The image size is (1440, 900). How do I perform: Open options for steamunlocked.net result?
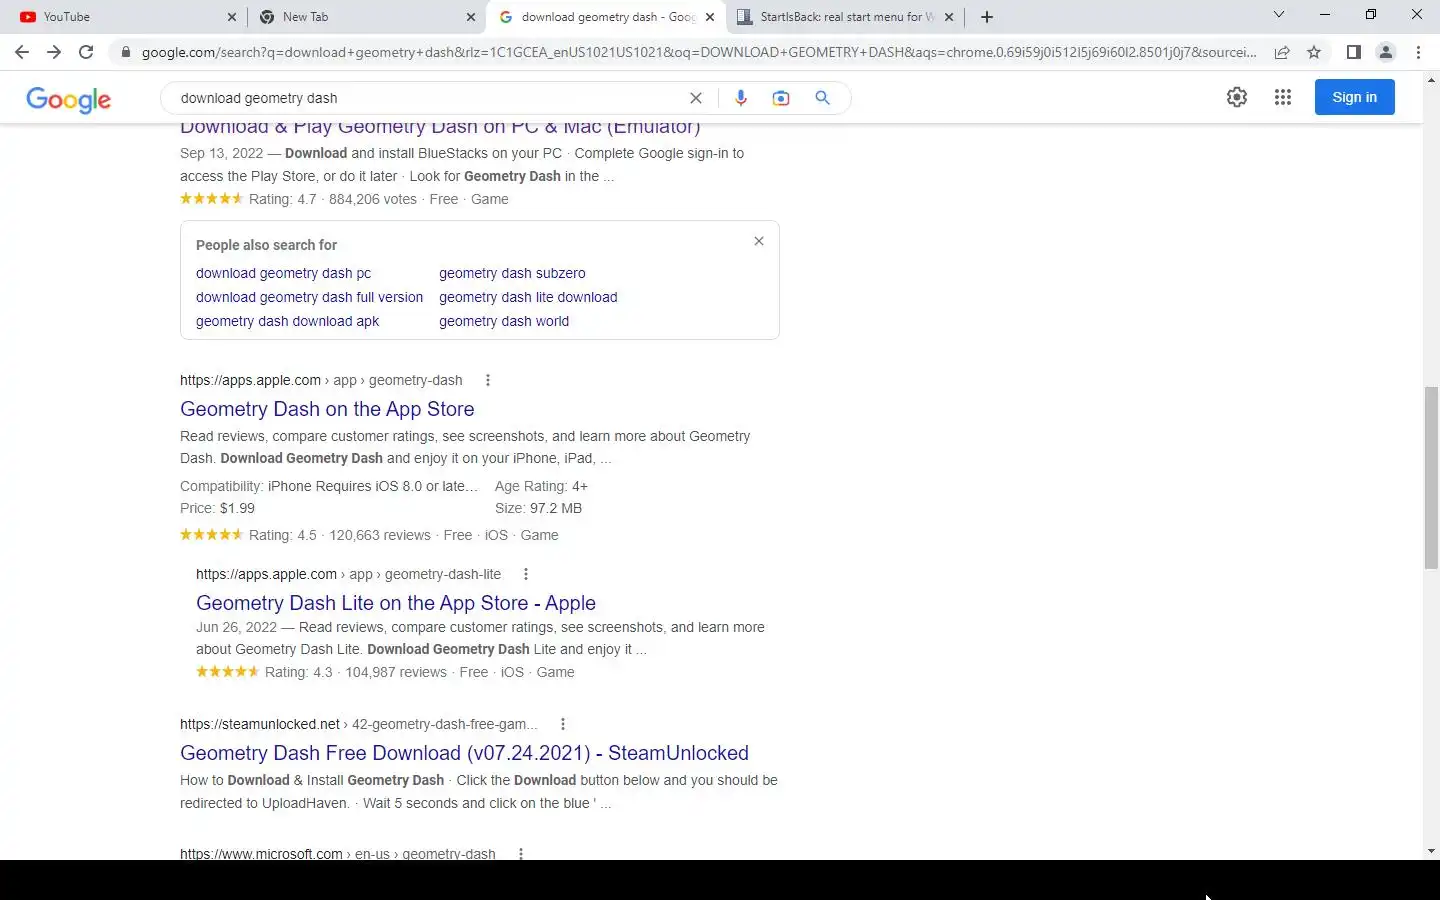pos(563,724)
